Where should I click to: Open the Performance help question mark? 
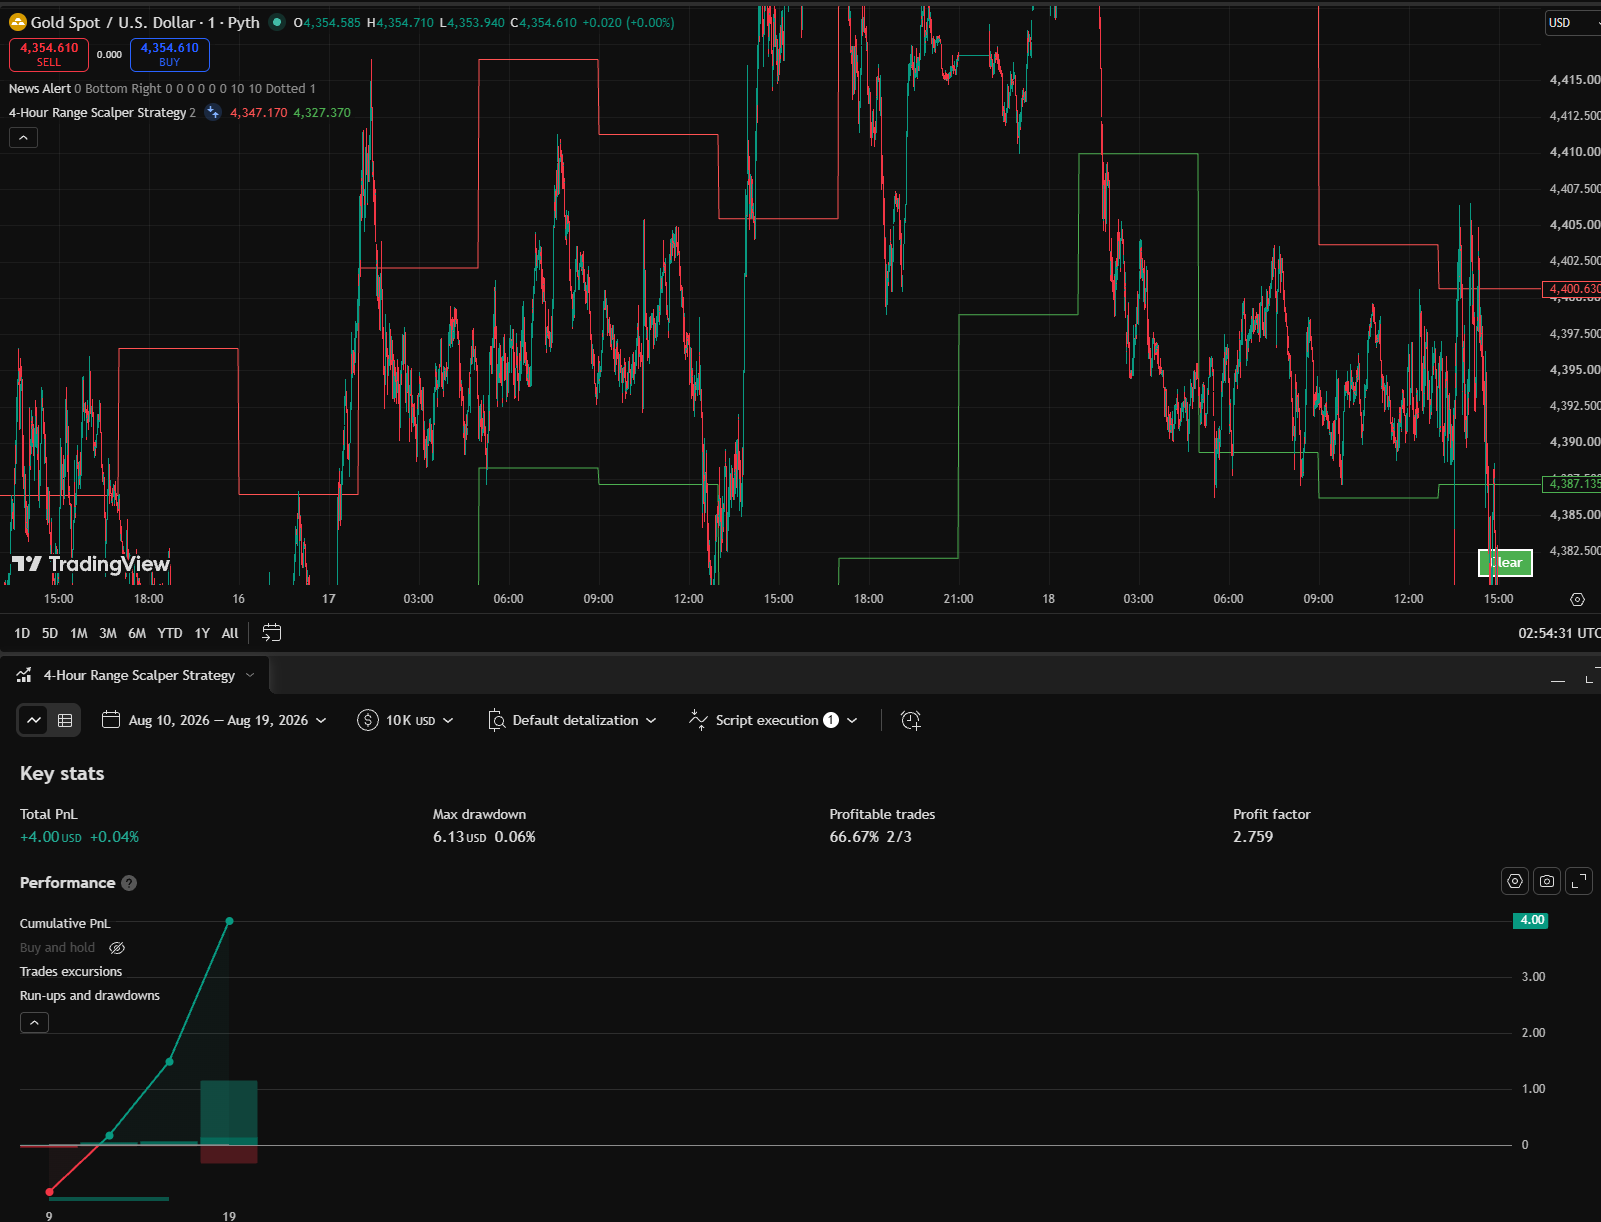click(129, 883)
